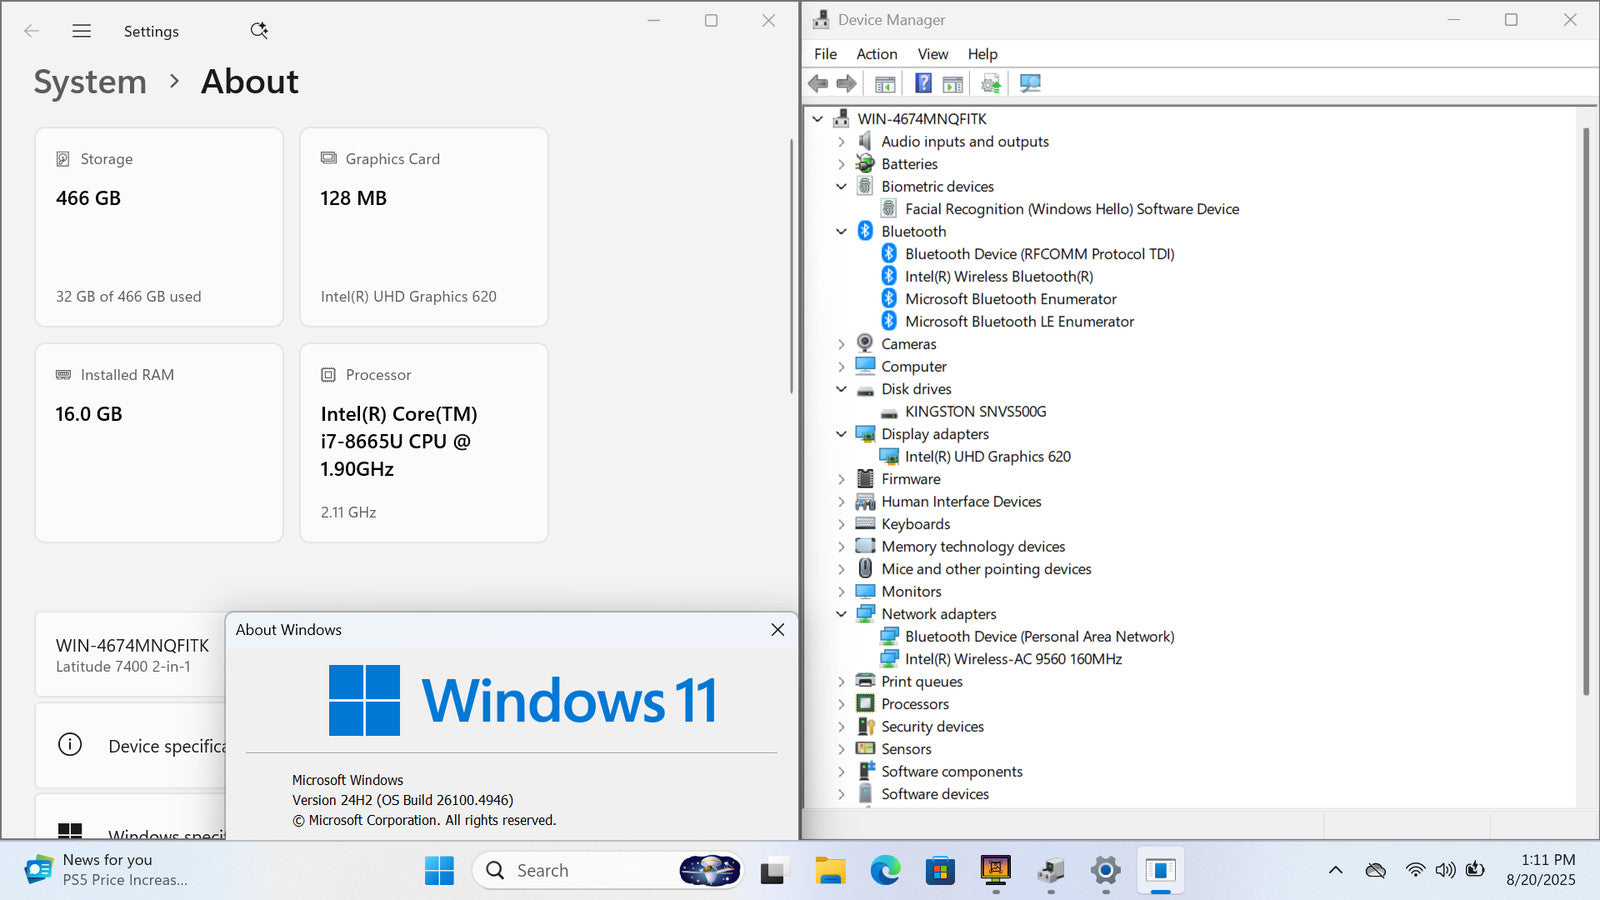Select Bluetooth Device (RFCOMM Protocol TDI)
Image resolution: width=1600 pixels, height=900 pixels.
coord(1039,254)
